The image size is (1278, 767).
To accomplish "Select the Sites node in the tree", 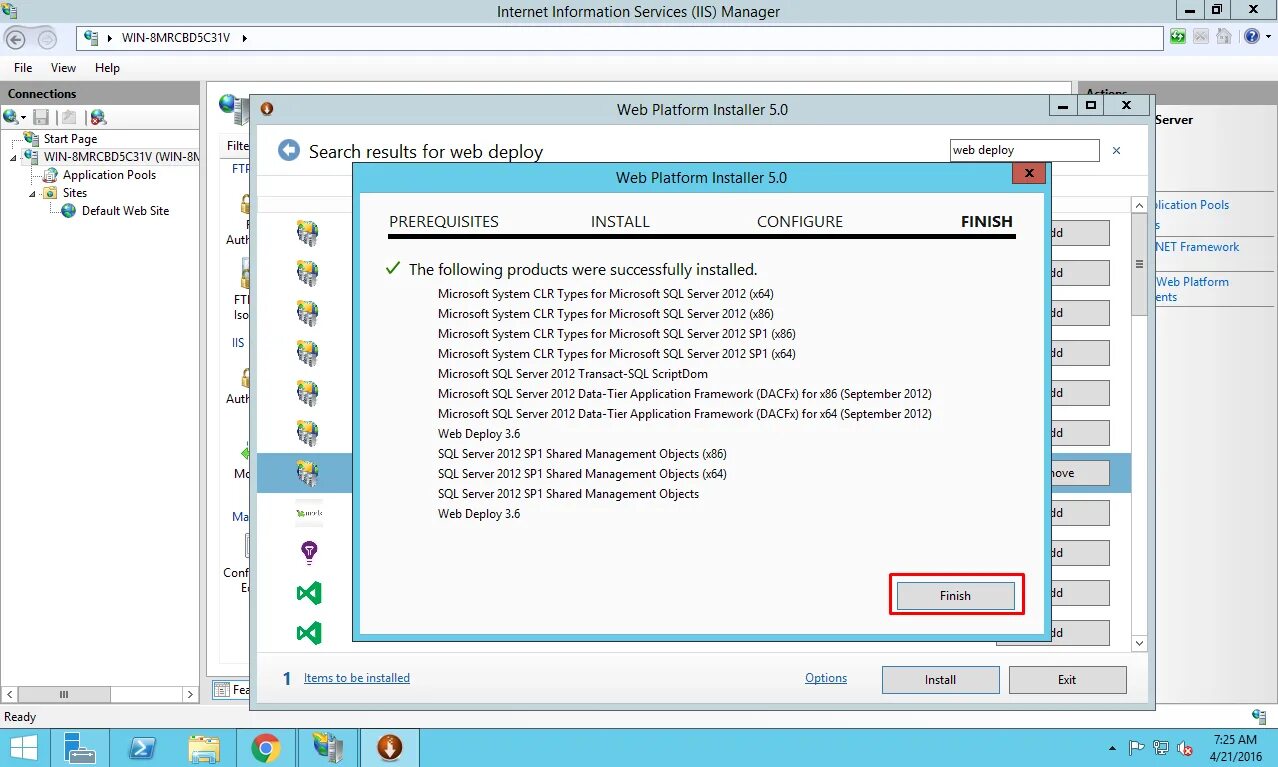I will 75,193.
